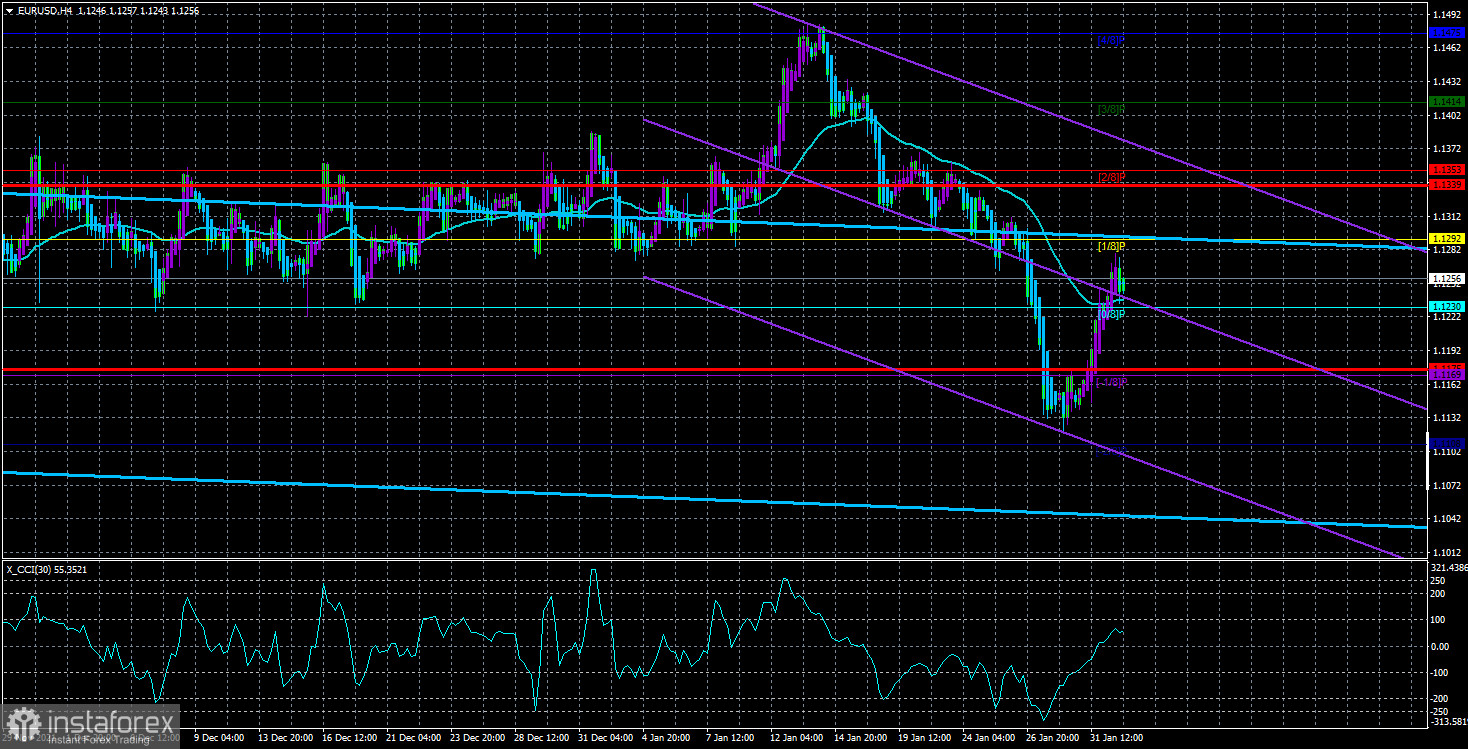Click the [4/8]P Murray level label

[1111, 40]
